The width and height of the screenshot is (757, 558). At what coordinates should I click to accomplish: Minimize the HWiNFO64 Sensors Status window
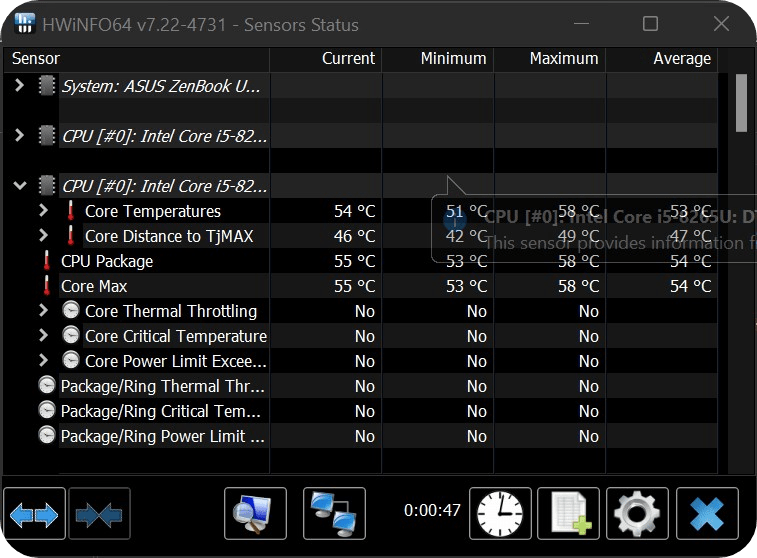coord(581,24)
